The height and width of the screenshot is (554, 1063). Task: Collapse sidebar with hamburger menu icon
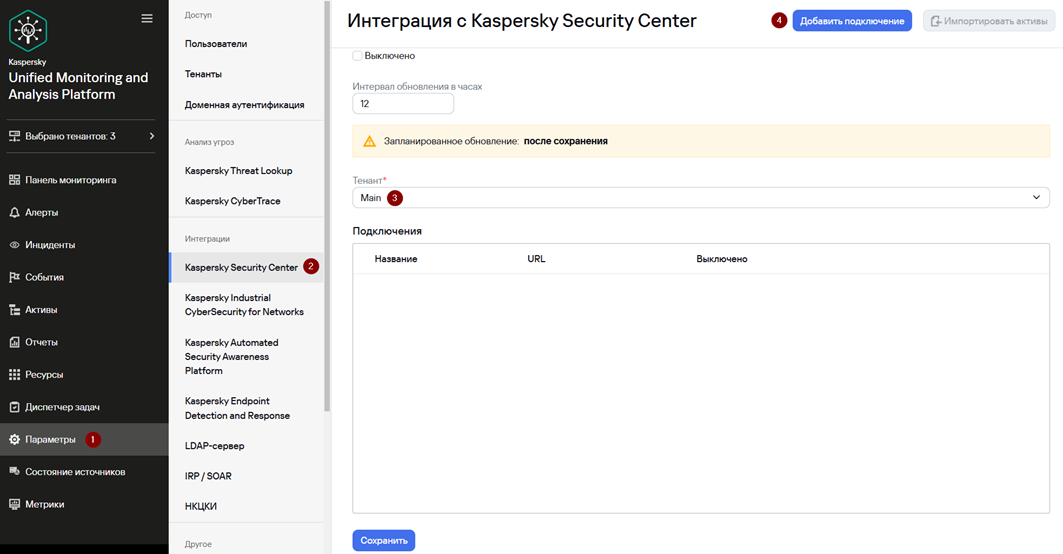146,18
